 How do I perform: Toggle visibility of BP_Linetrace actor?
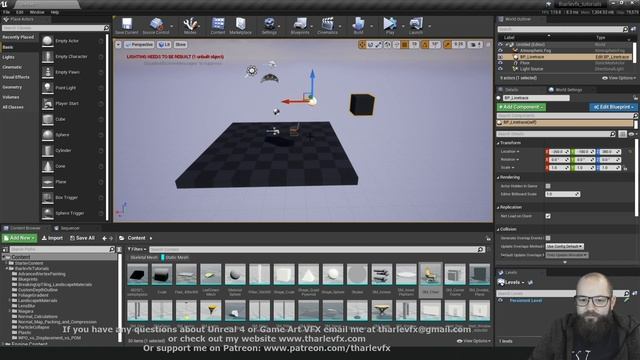[x=500, y=57]
